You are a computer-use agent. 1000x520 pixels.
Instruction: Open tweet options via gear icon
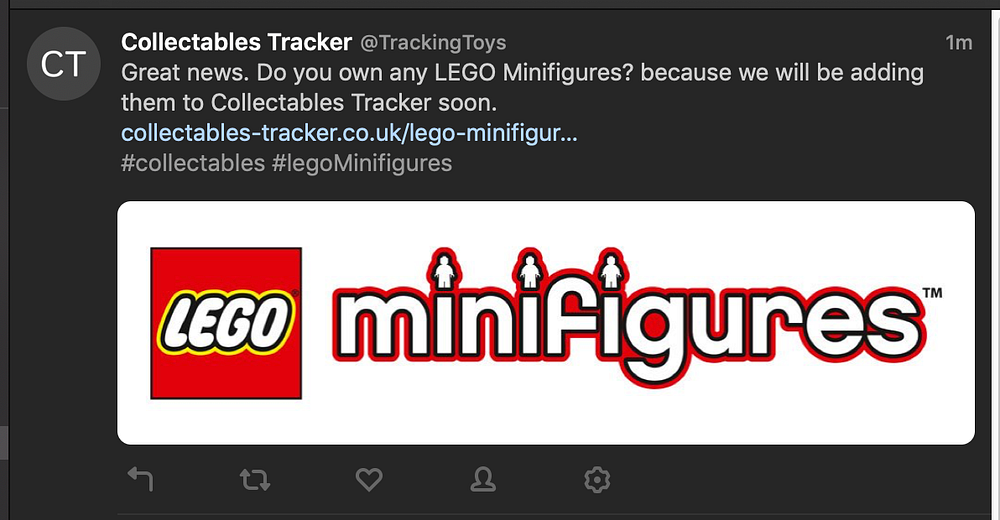[x=597, y=480]
